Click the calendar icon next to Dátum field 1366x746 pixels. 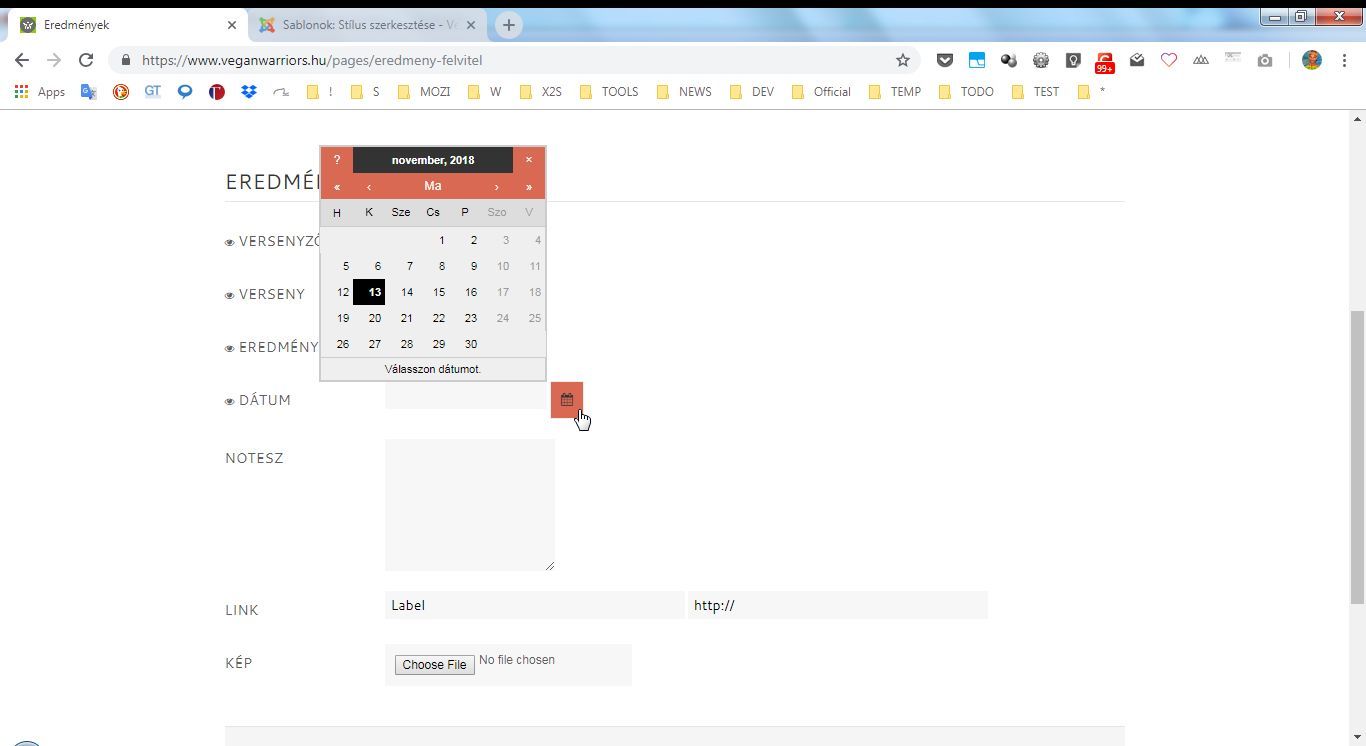click(566, 400)
